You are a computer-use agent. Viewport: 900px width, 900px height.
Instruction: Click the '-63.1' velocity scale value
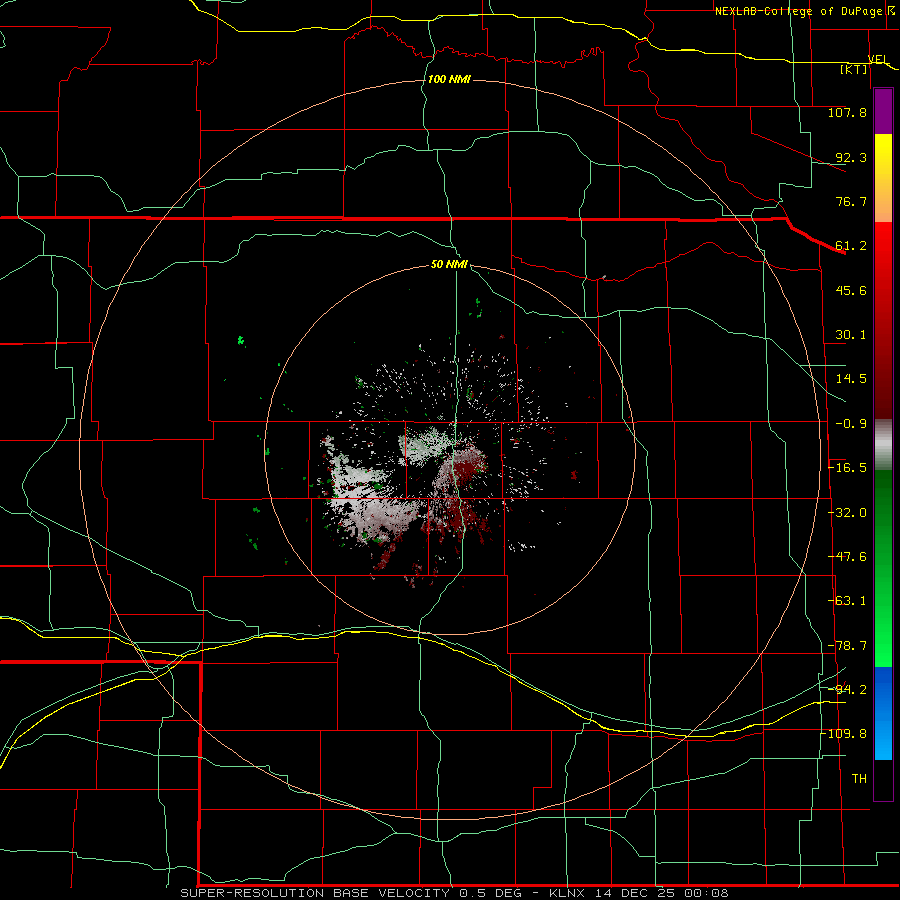point(847,601)
